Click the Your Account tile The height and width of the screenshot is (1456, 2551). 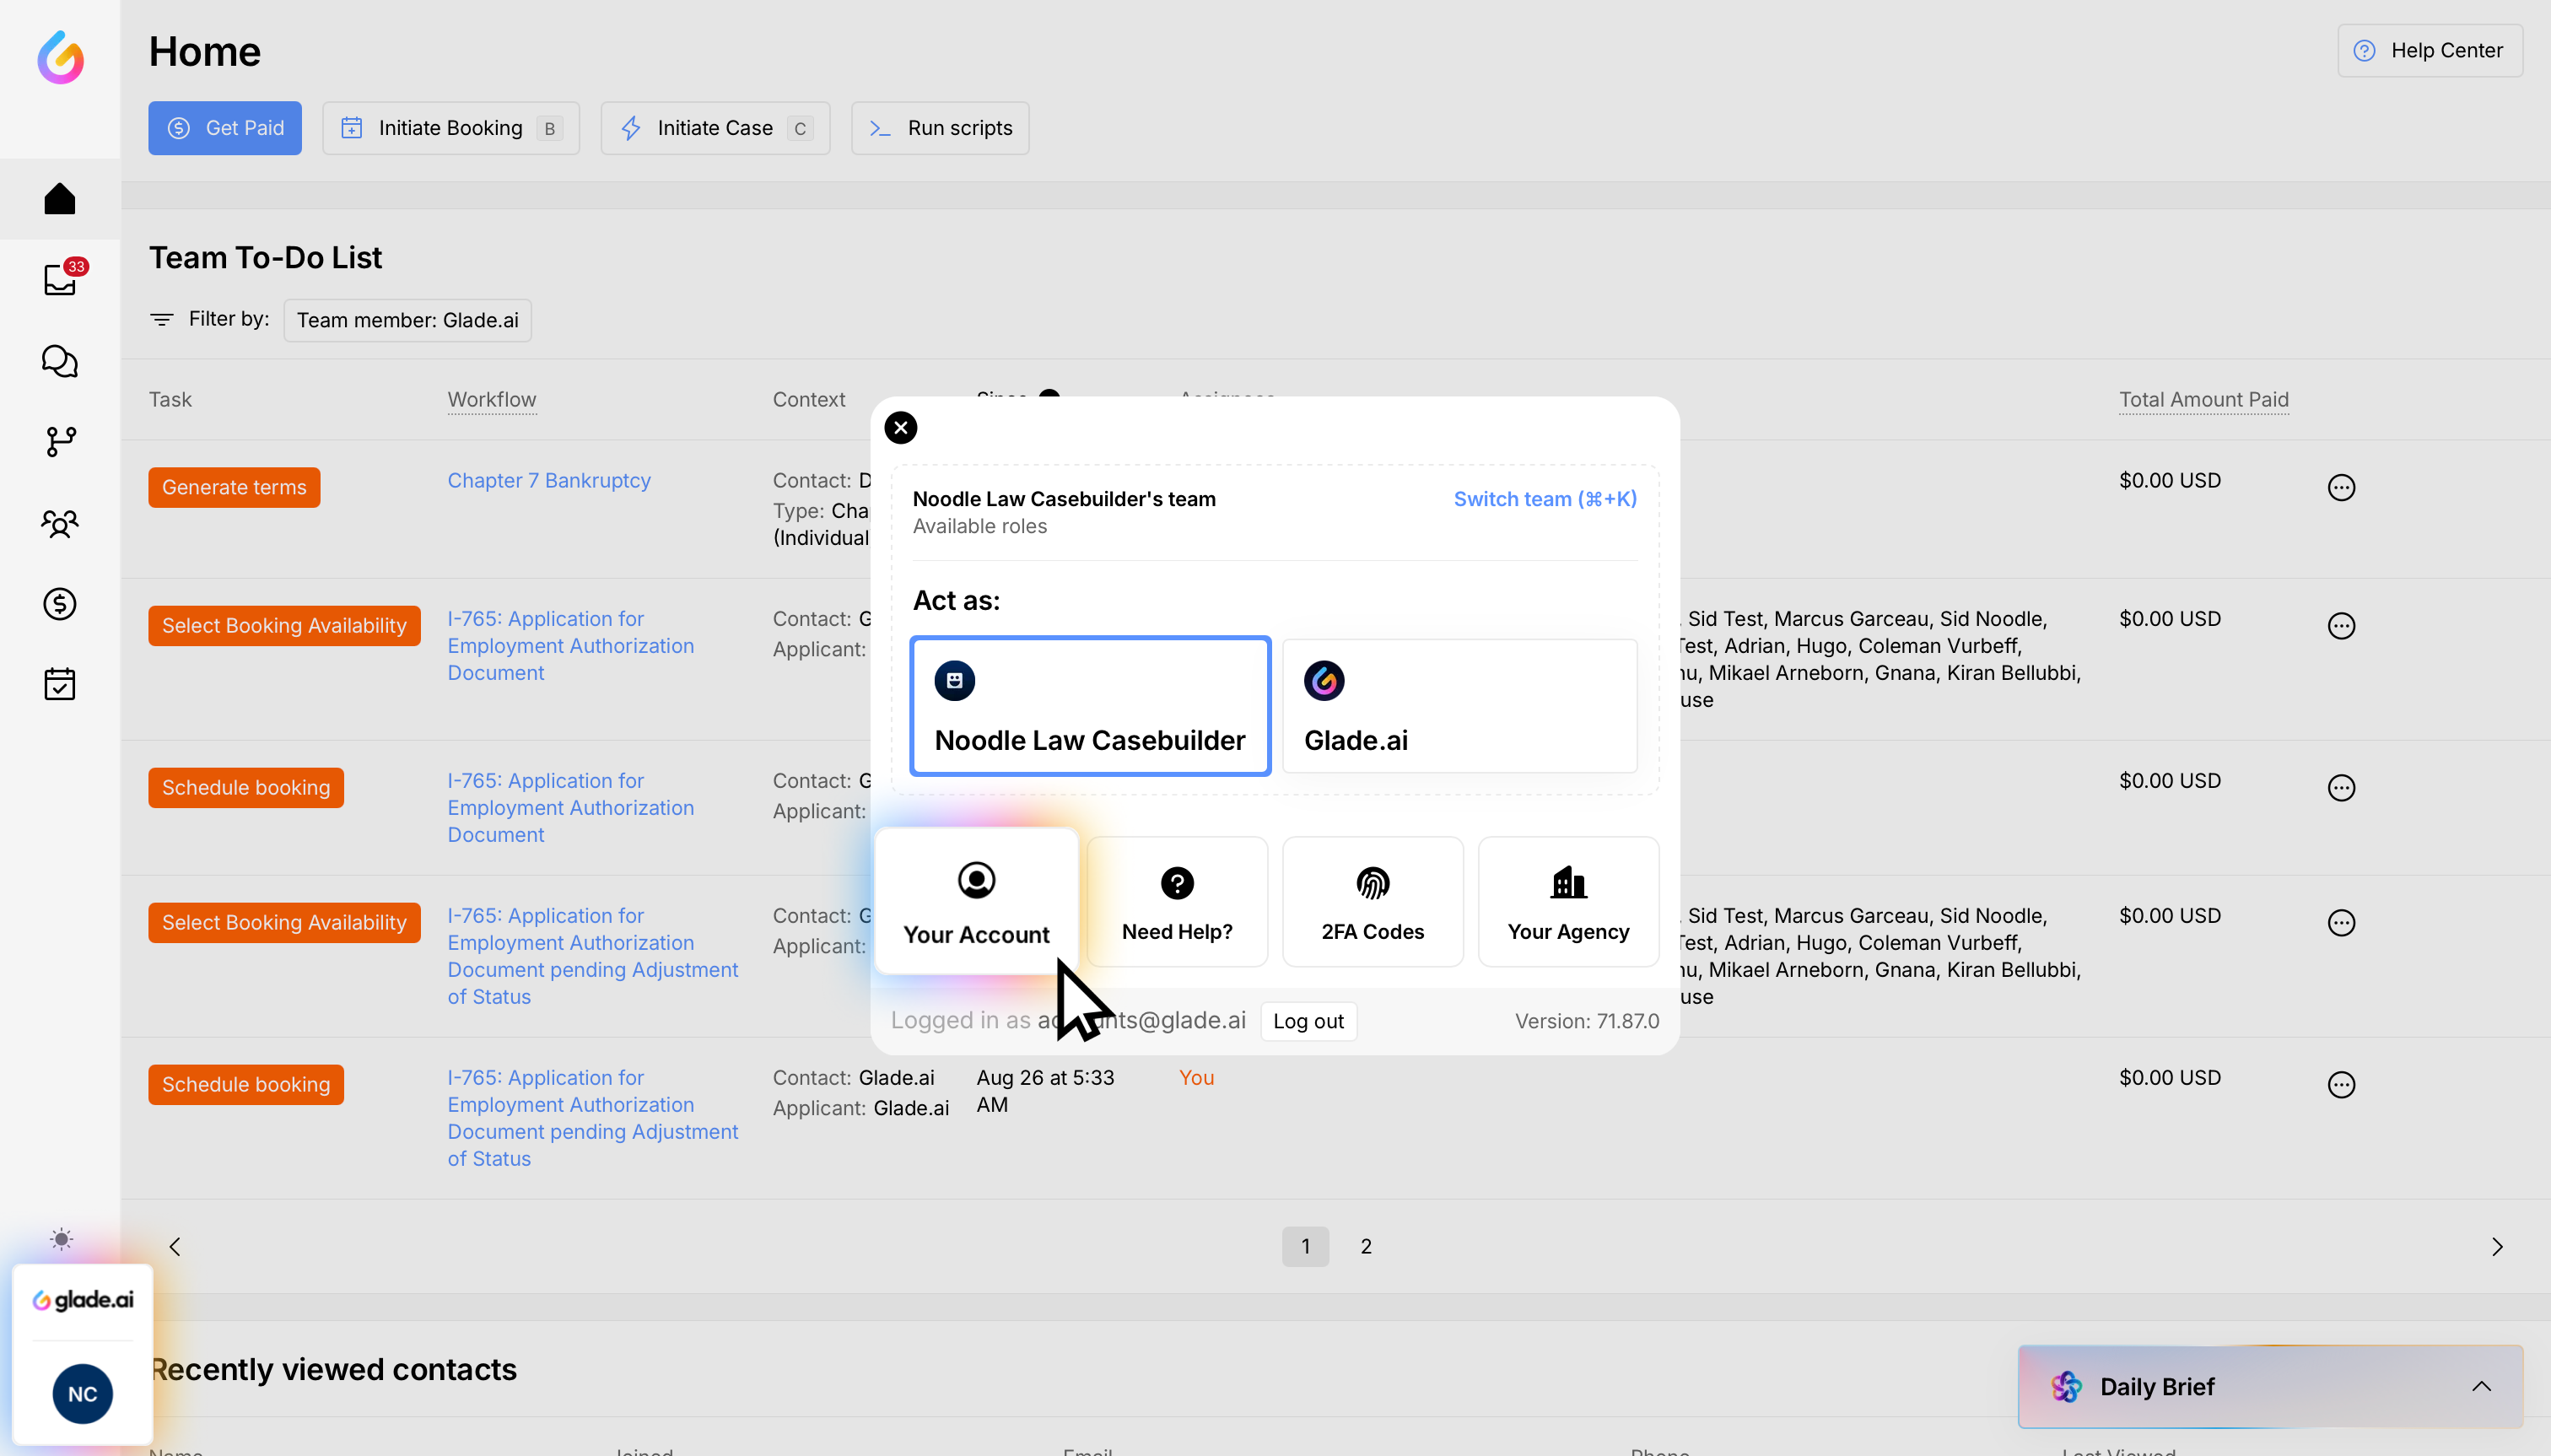click(976, 902)
